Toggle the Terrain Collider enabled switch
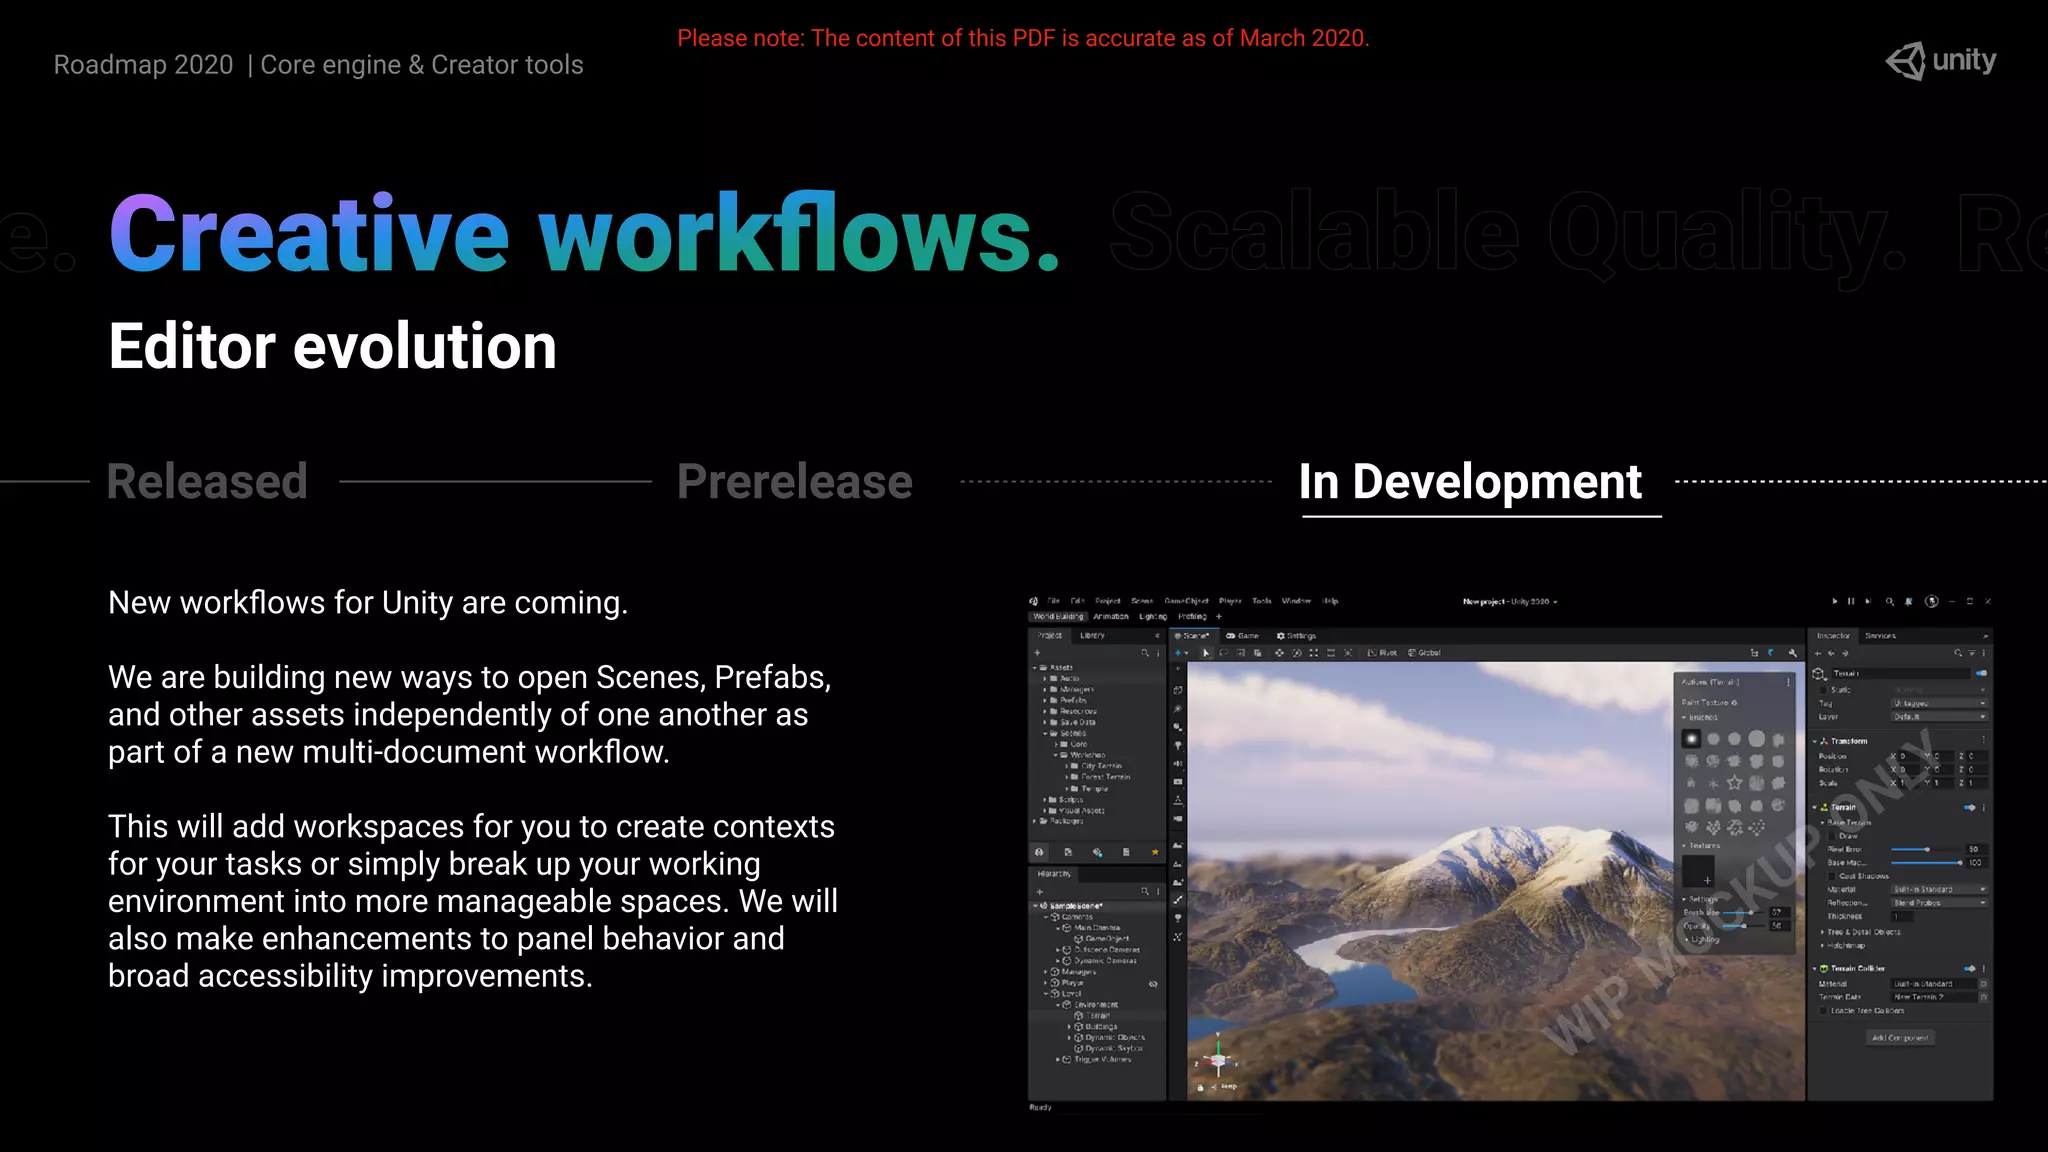The image size is (2048, 1152). pyautogui.click(x=1969, y=969)
